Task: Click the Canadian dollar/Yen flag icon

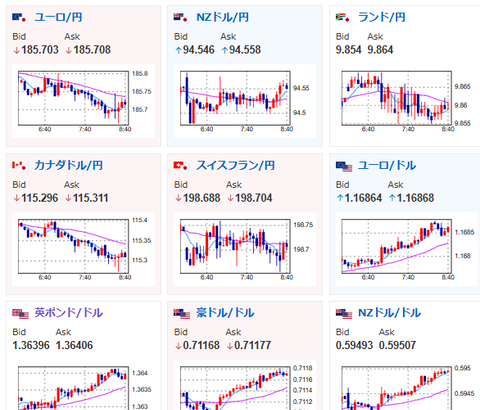Action: [19, 165]
